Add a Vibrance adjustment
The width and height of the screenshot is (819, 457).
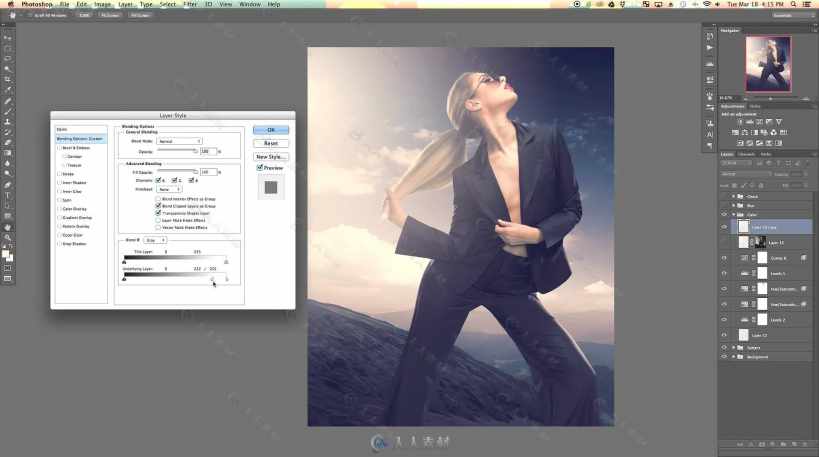(x=779, y=122)
